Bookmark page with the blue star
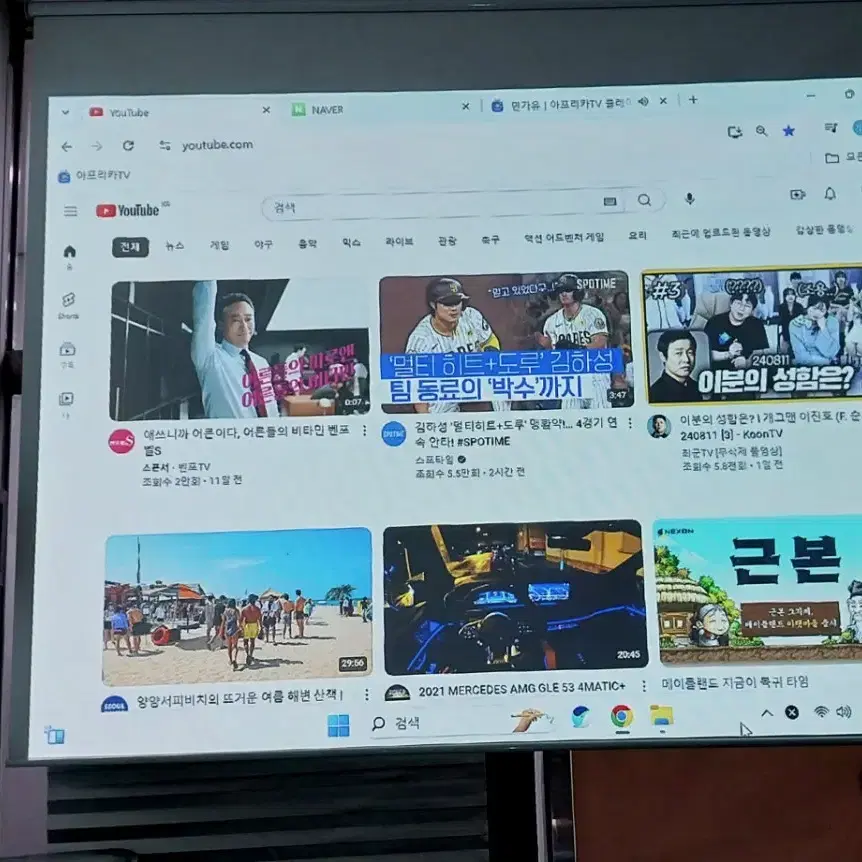 (x=789, y=131)
